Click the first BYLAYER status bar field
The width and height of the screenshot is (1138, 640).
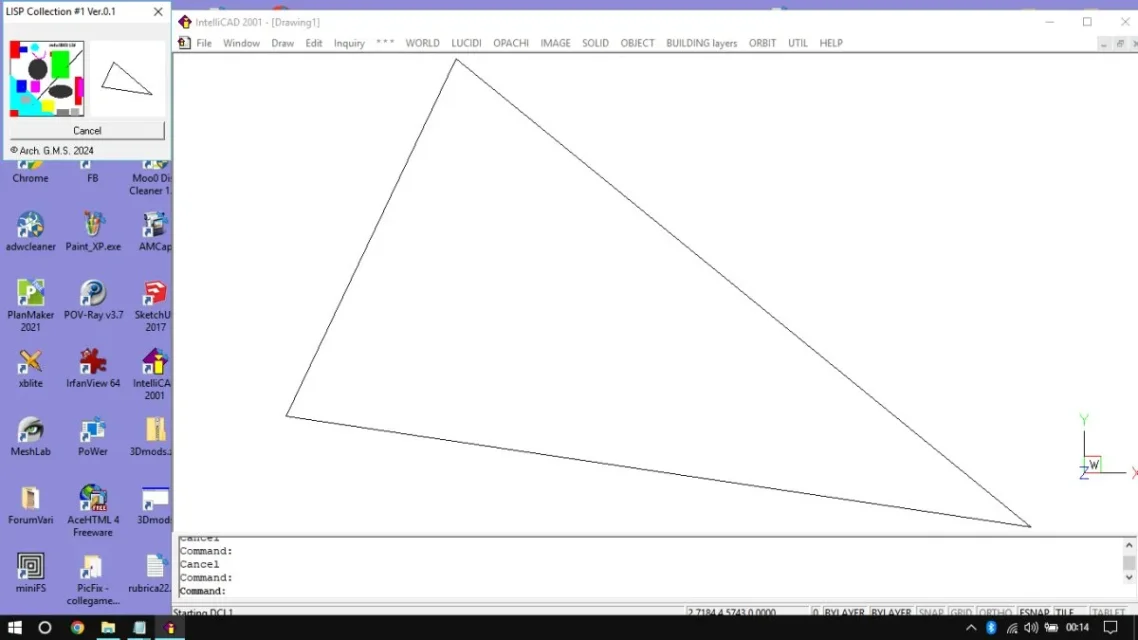pos(844,612)
